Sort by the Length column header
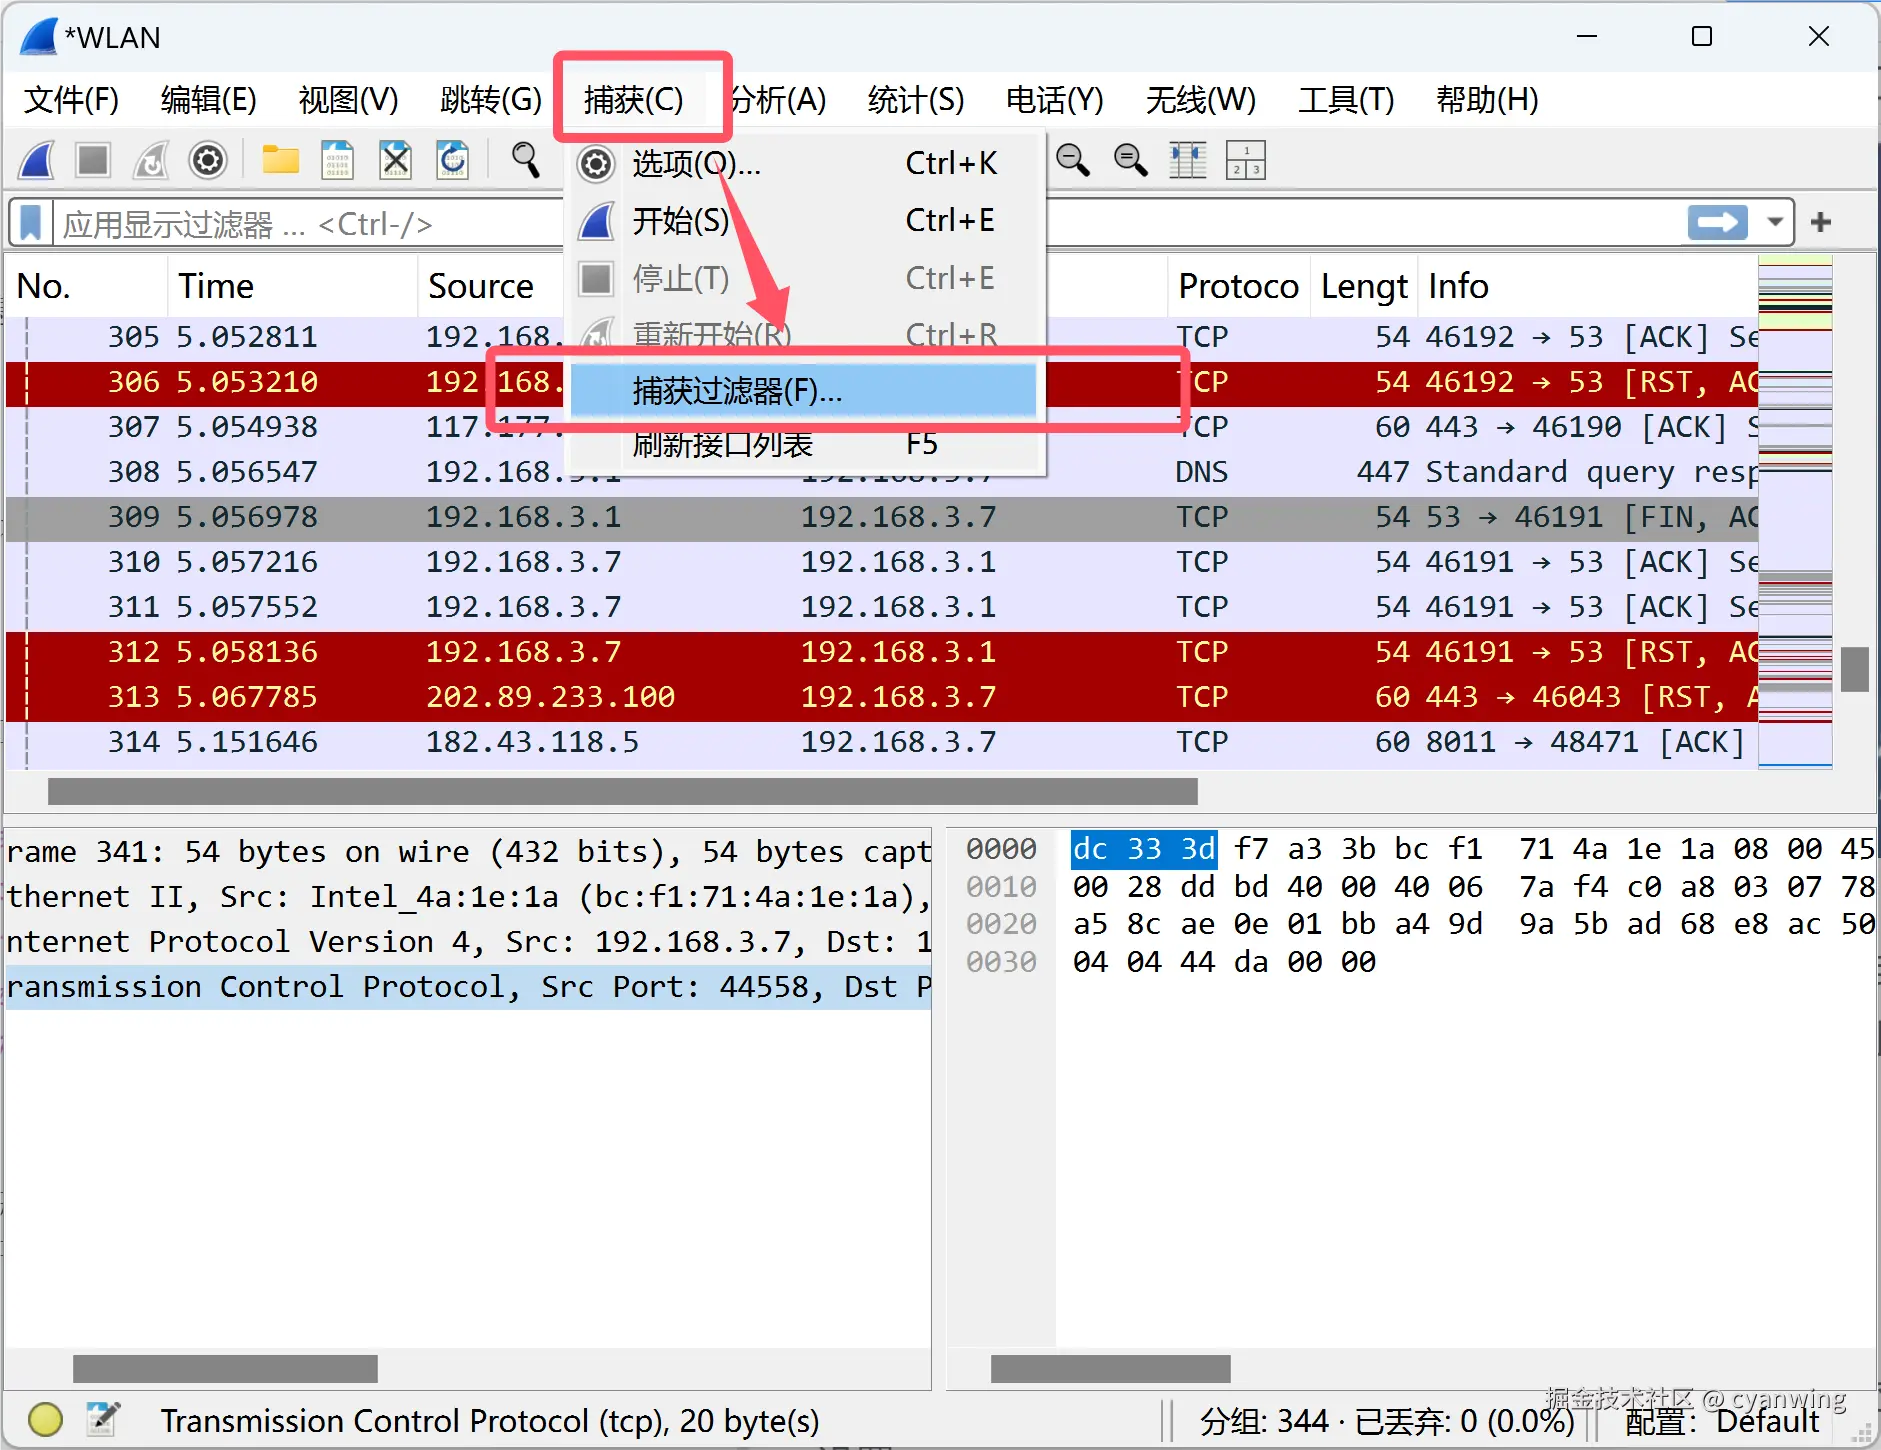This screenshot has width=1881, height=1450. (x=1364, y=286)
